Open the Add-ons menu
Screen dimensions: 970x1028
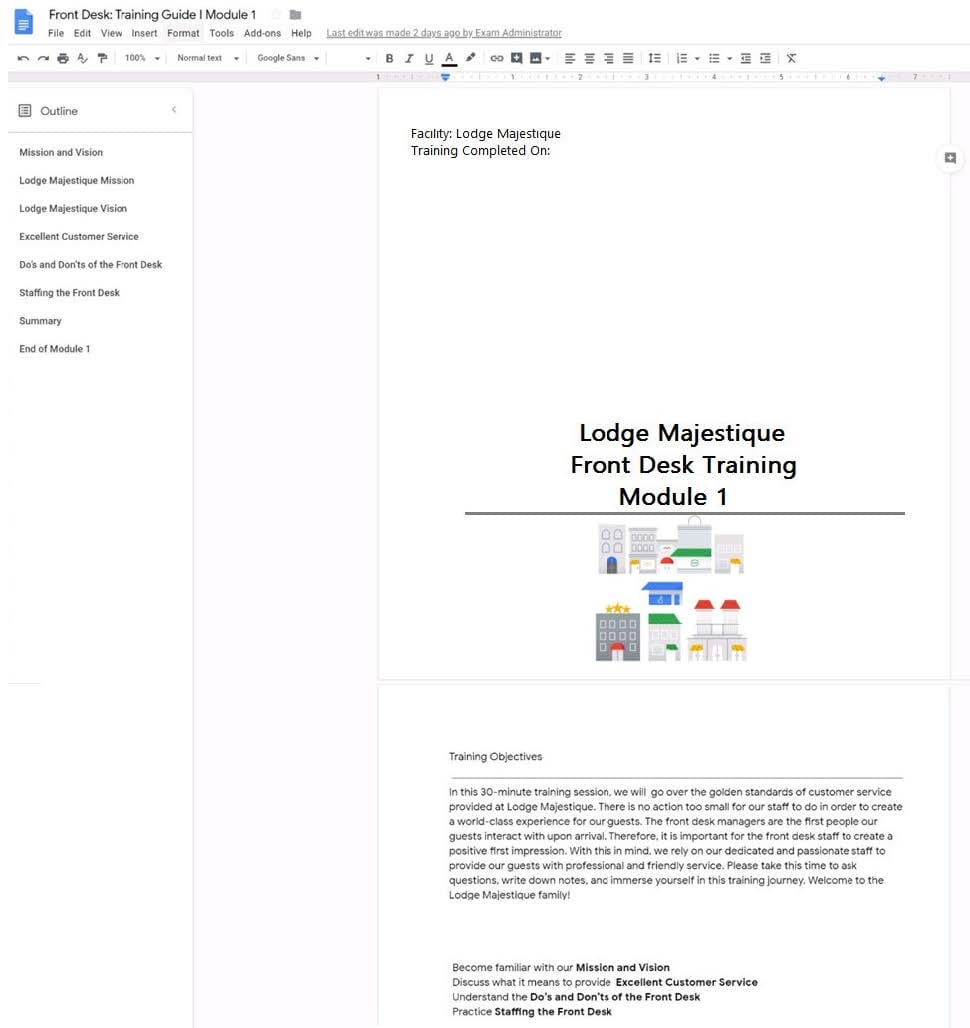262,33
